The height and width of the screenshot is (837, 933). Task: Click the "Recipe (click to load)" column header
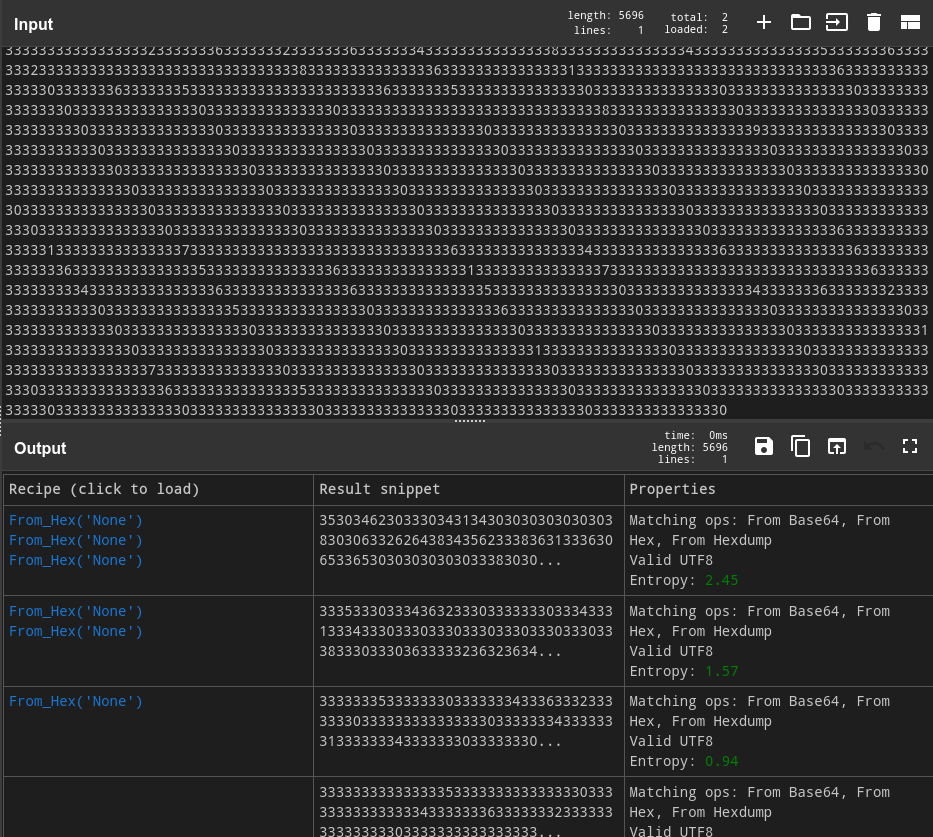tap(105, 489)
